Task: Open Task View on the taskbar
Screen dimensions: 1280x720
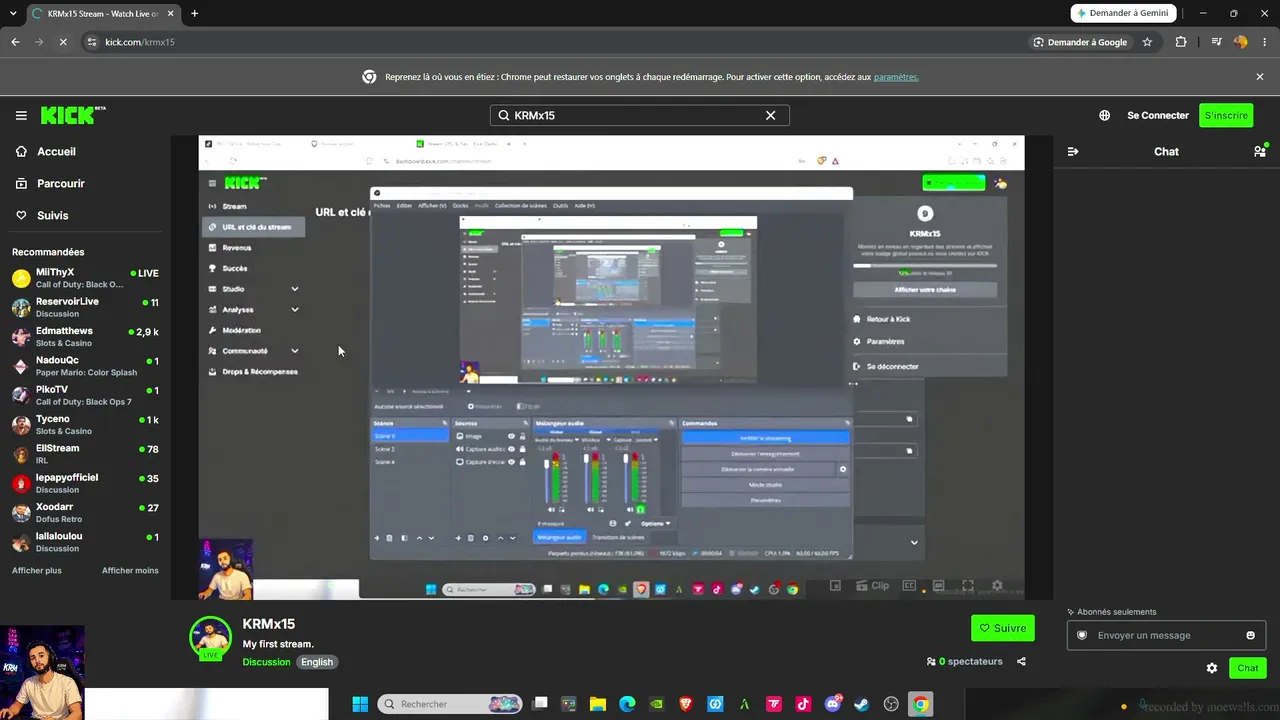Action: point(540,704)
